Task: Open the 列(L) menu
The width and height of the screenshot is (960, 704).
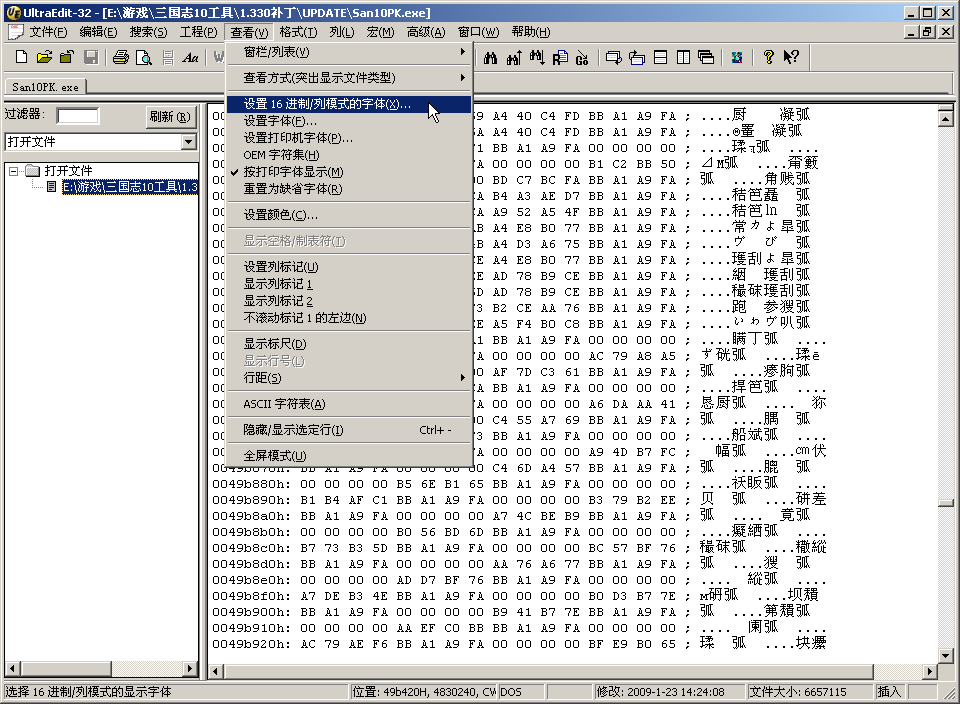Action: coord(342,32)
